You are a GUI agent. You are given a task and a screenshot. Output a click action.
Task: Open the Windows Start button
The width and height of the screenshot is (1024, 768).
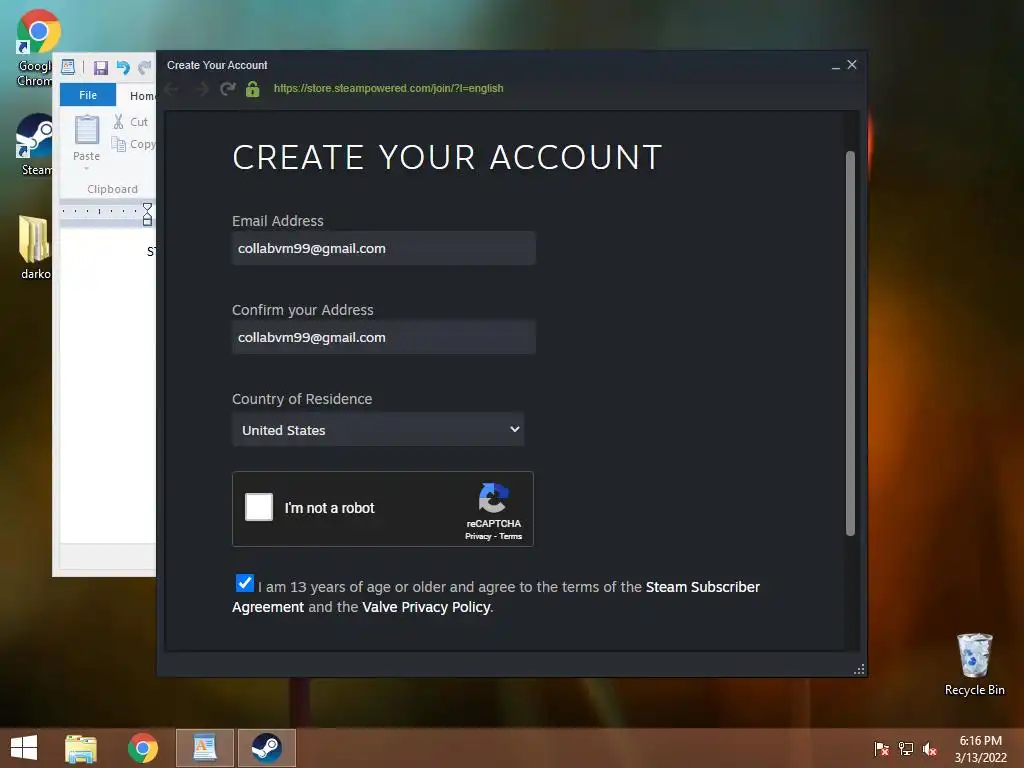tap(24, 748)
